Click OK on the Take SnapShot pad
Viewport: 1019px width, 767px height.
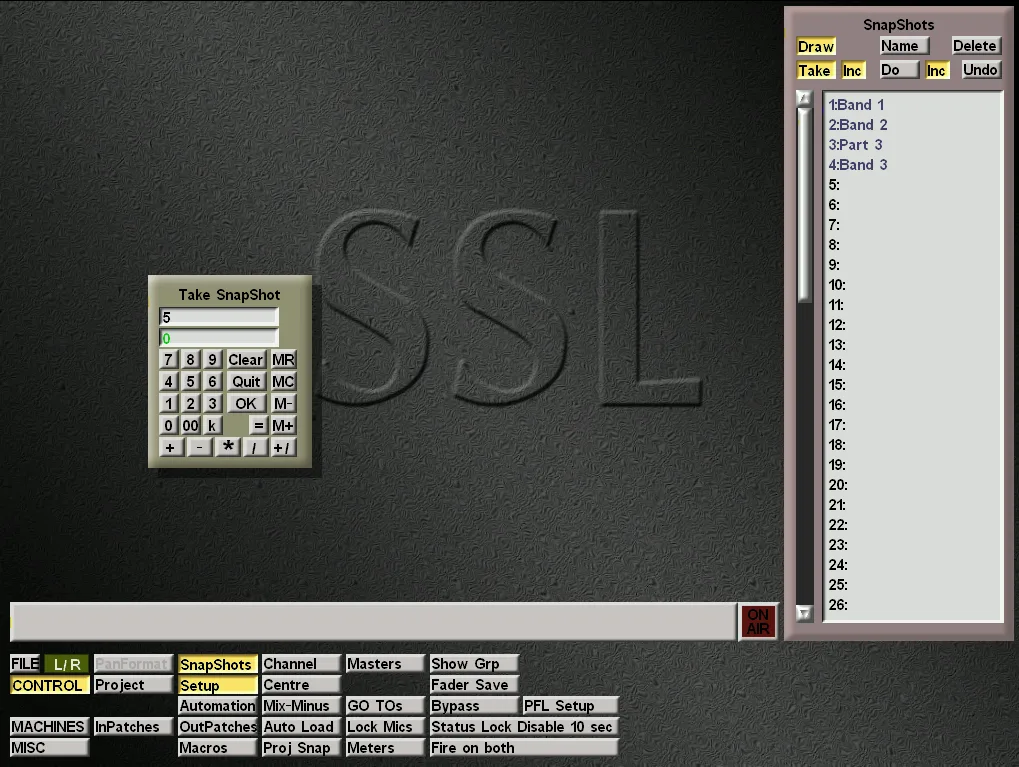[246, 404]
